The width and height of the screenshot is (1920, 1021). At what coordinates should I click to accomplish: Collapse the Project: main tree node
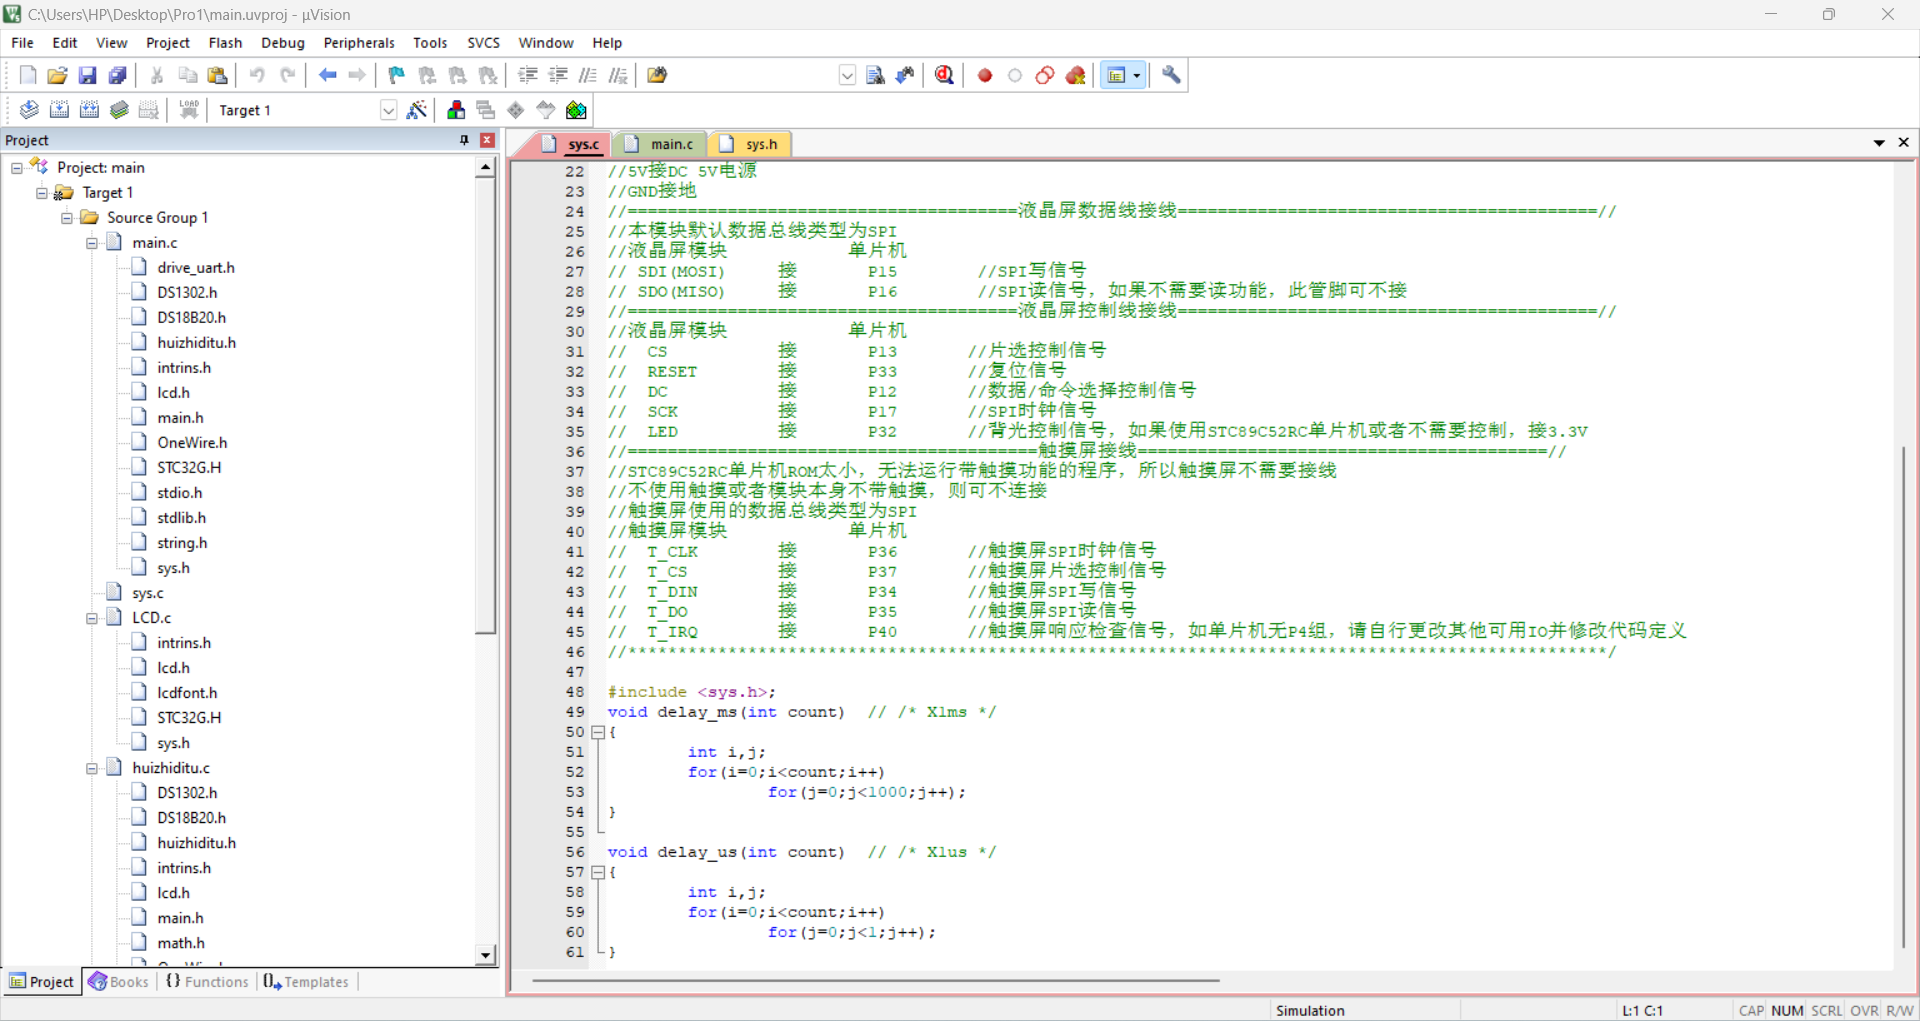(17, 168)
